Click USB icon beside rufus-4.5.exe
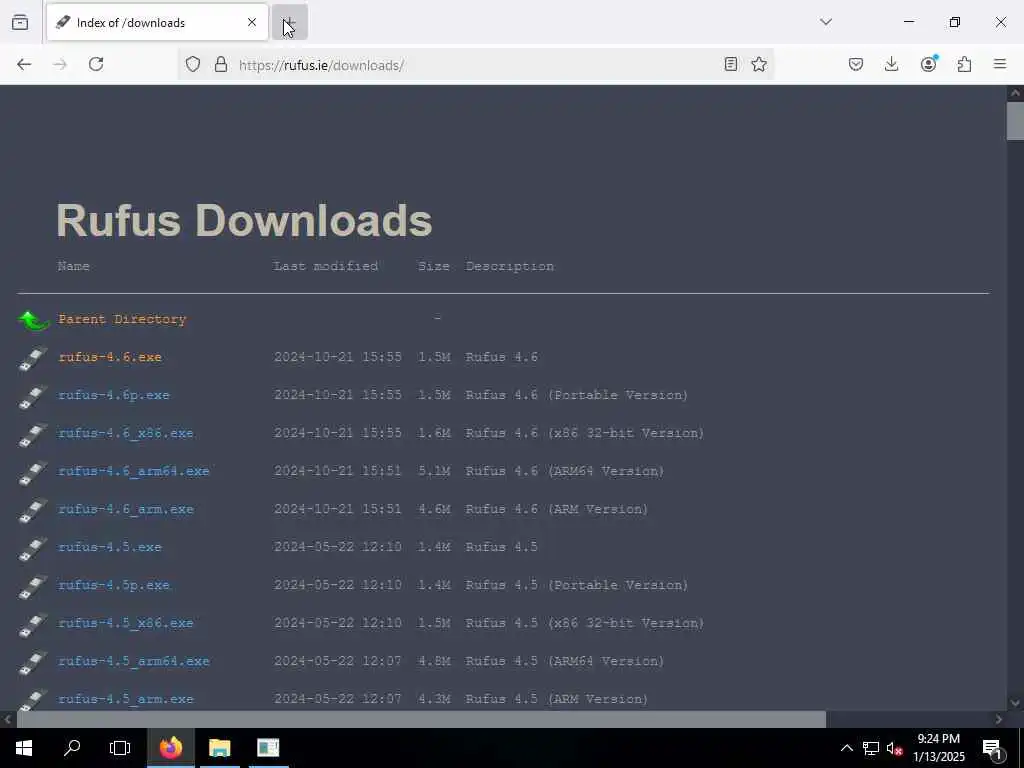The image size is (1024, 768). point(33,548)
